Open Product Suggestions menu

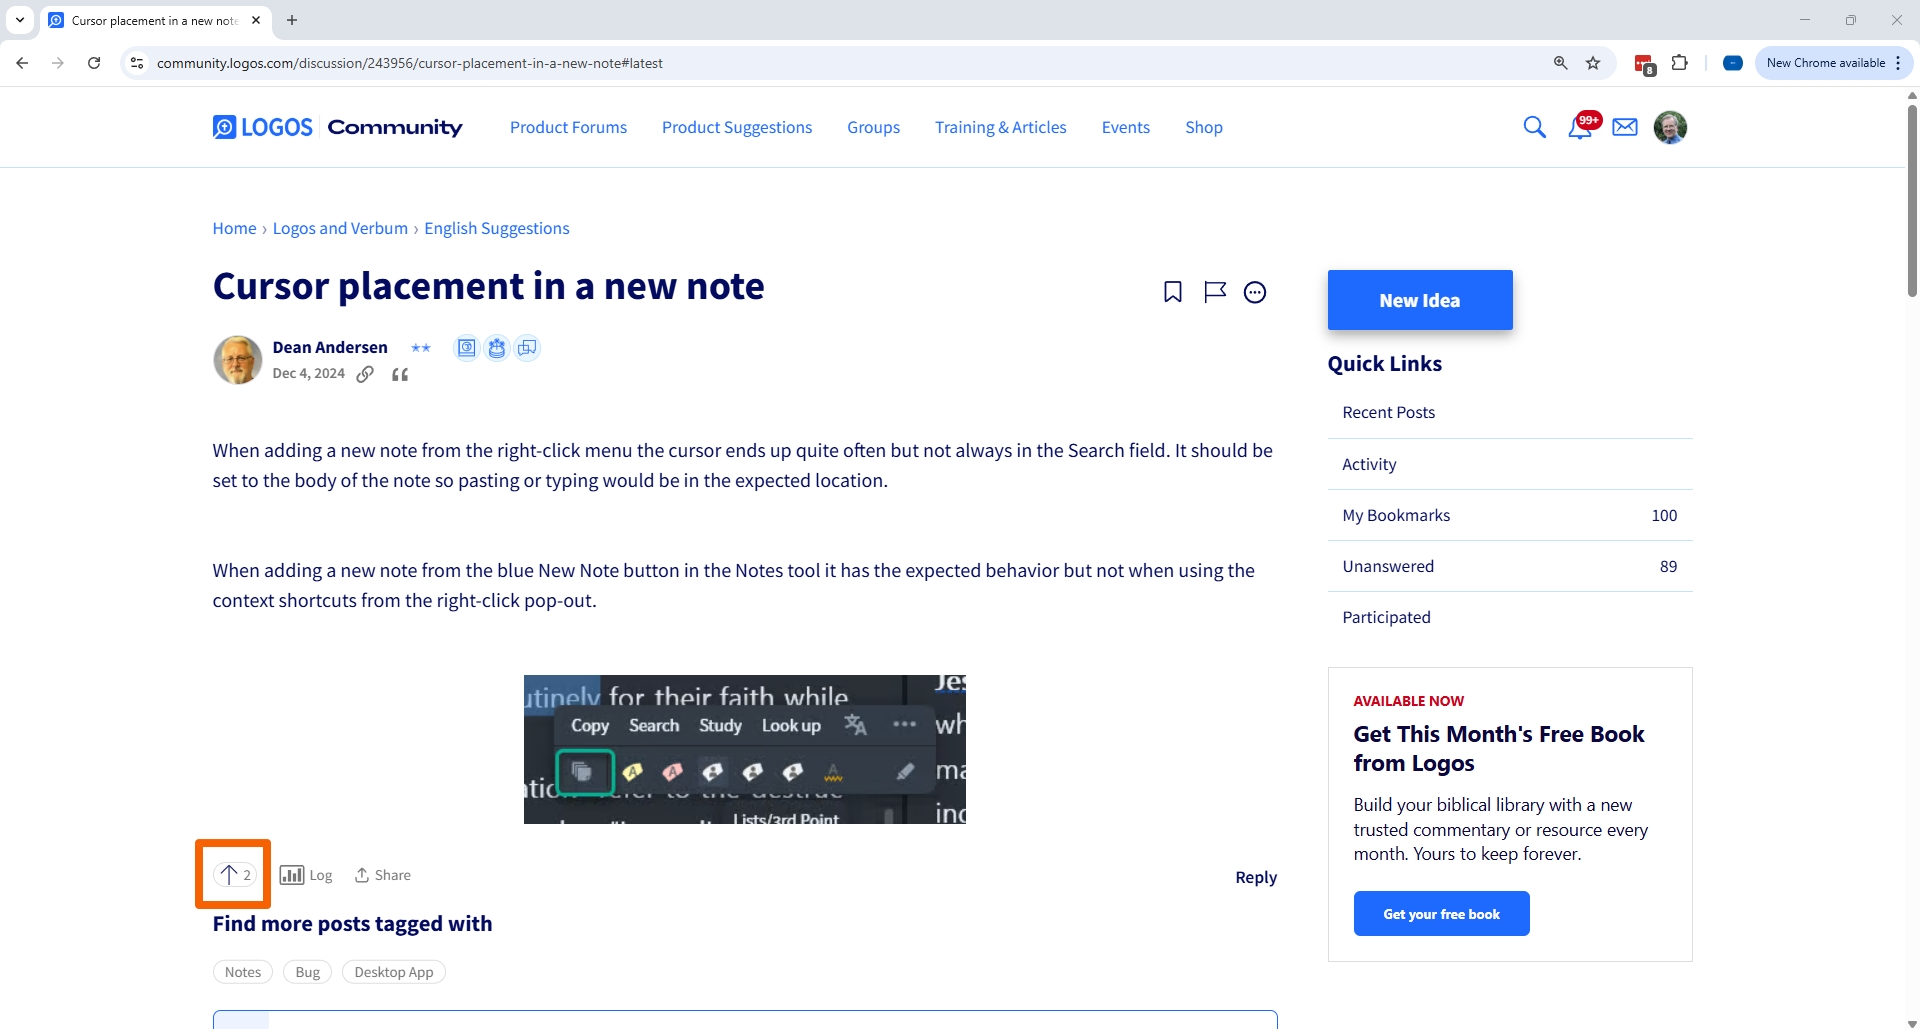point(737,127)
